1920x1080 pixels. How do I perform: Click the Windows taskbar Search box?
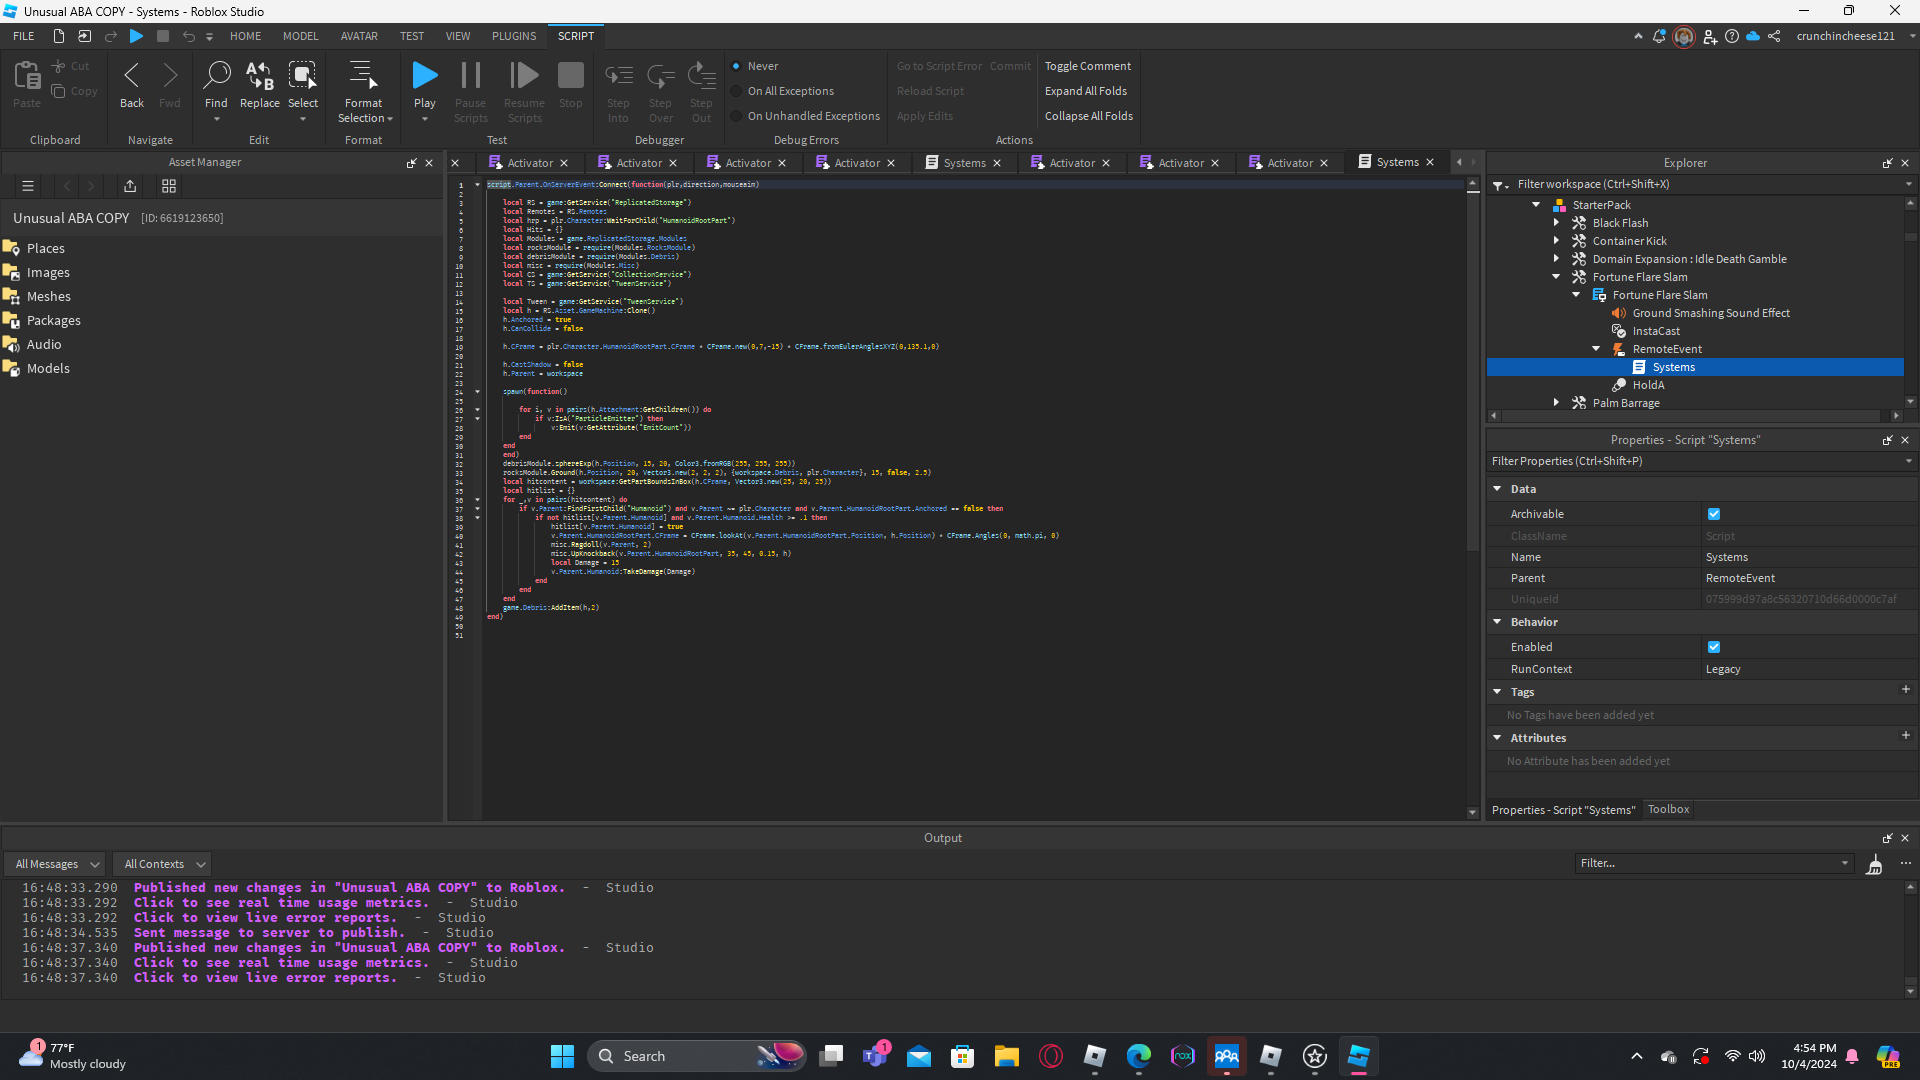[696, 1056]
